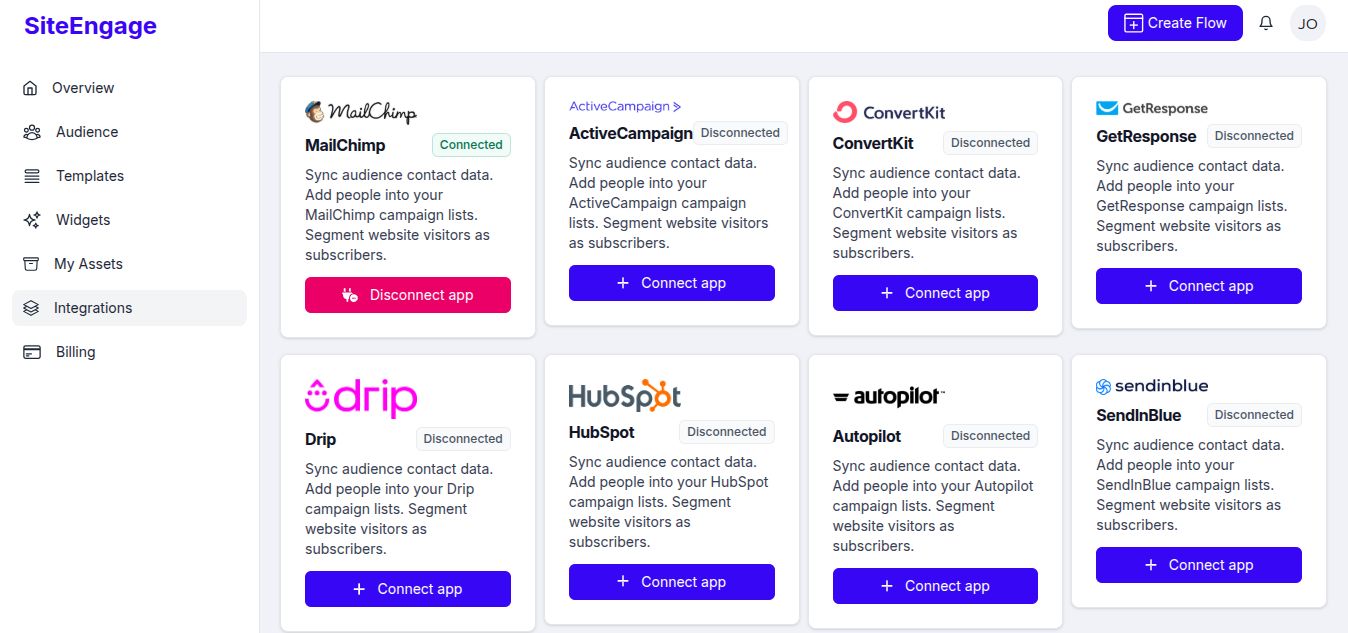Click the Drip logo
Screen dimensions: 1348x633
point(361,397)
